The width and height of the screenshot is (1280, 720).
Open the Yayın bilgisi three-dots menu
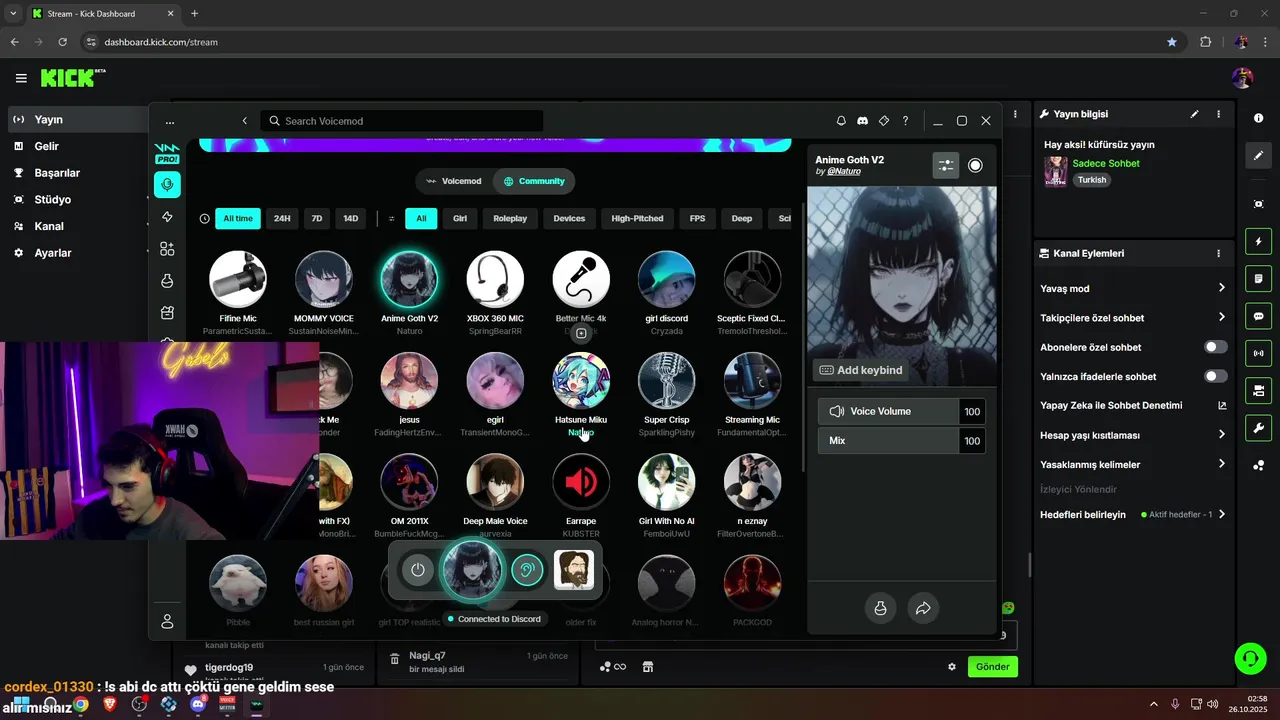click(1218, 114)
